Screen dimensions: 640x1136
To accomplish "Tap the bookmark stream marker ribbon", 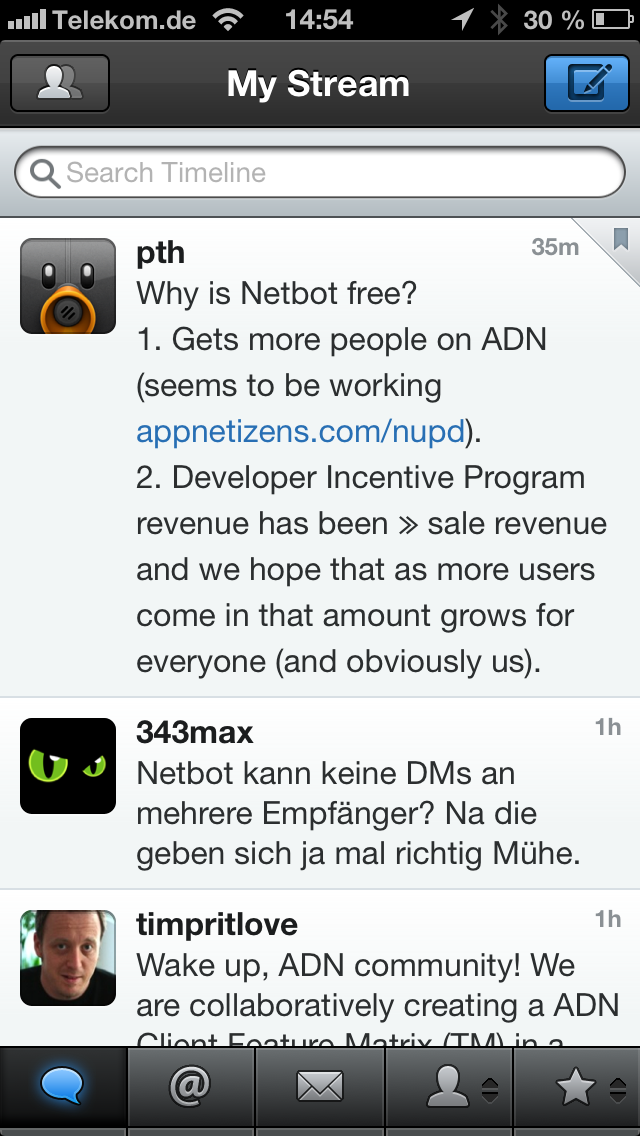I will [x=620, y=239].
